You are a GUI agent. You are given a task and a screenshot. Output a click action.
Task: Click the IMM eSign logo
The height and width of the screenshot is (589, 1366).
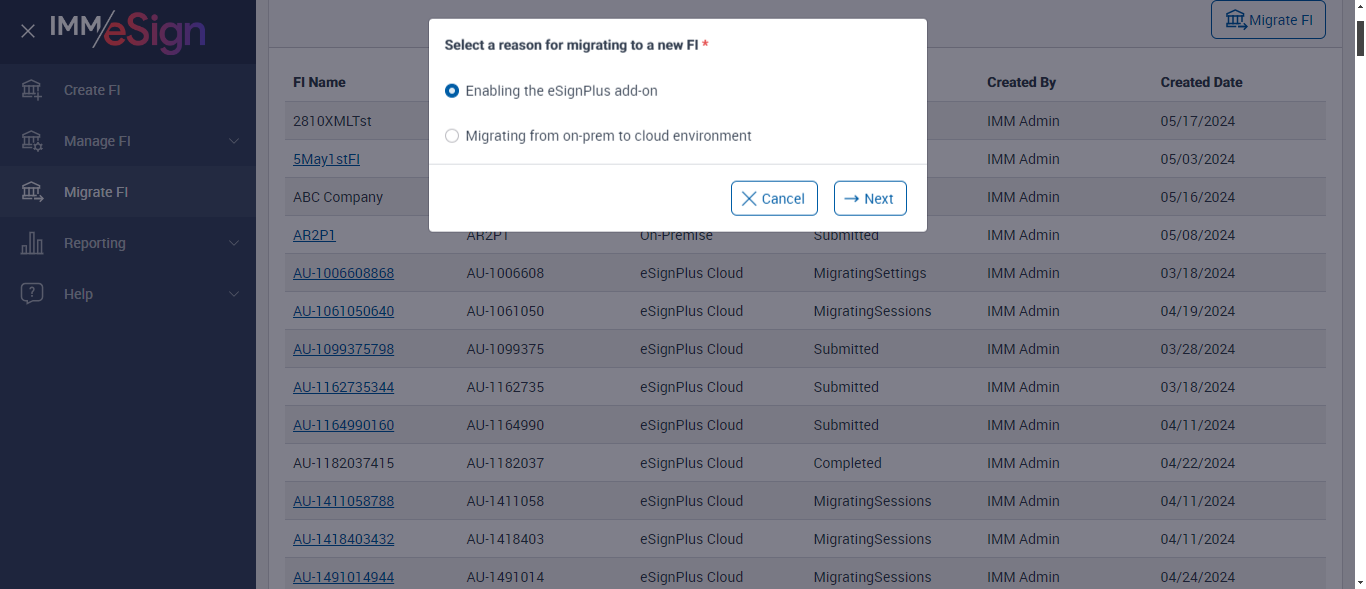tap(127, 31)
